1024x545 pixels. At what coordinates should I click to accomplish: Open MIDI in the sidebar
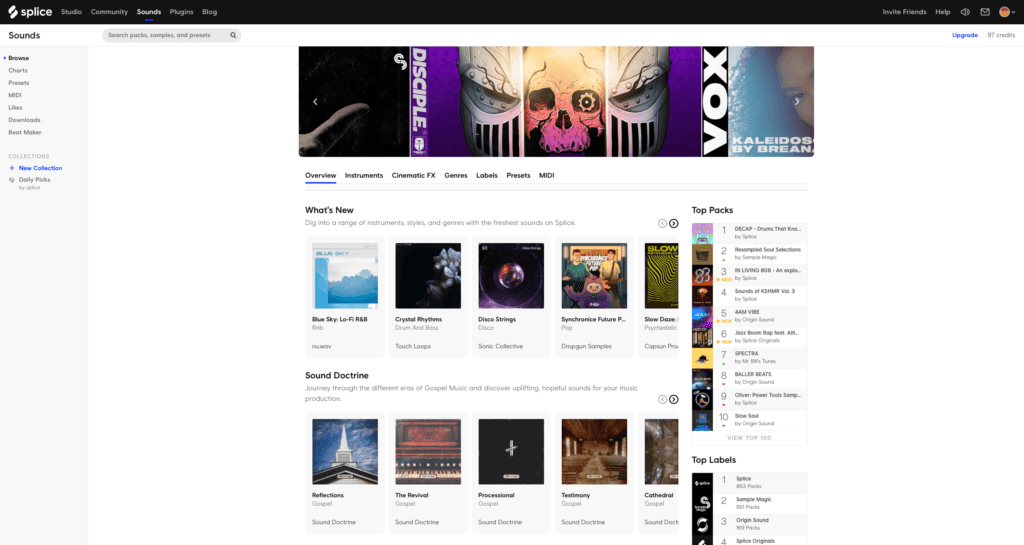15,95
